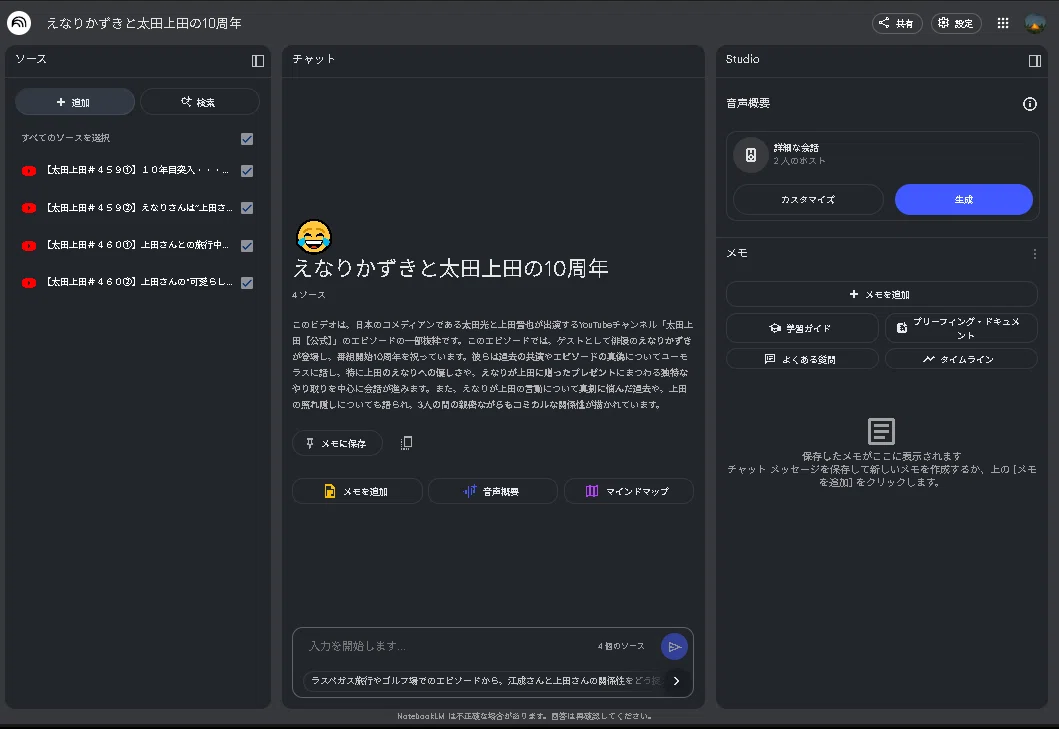The width and height of the screenshot is (1059, 729).
Task: Click the 詳細な会話 speaker icon
Action: tap(750, 155)
